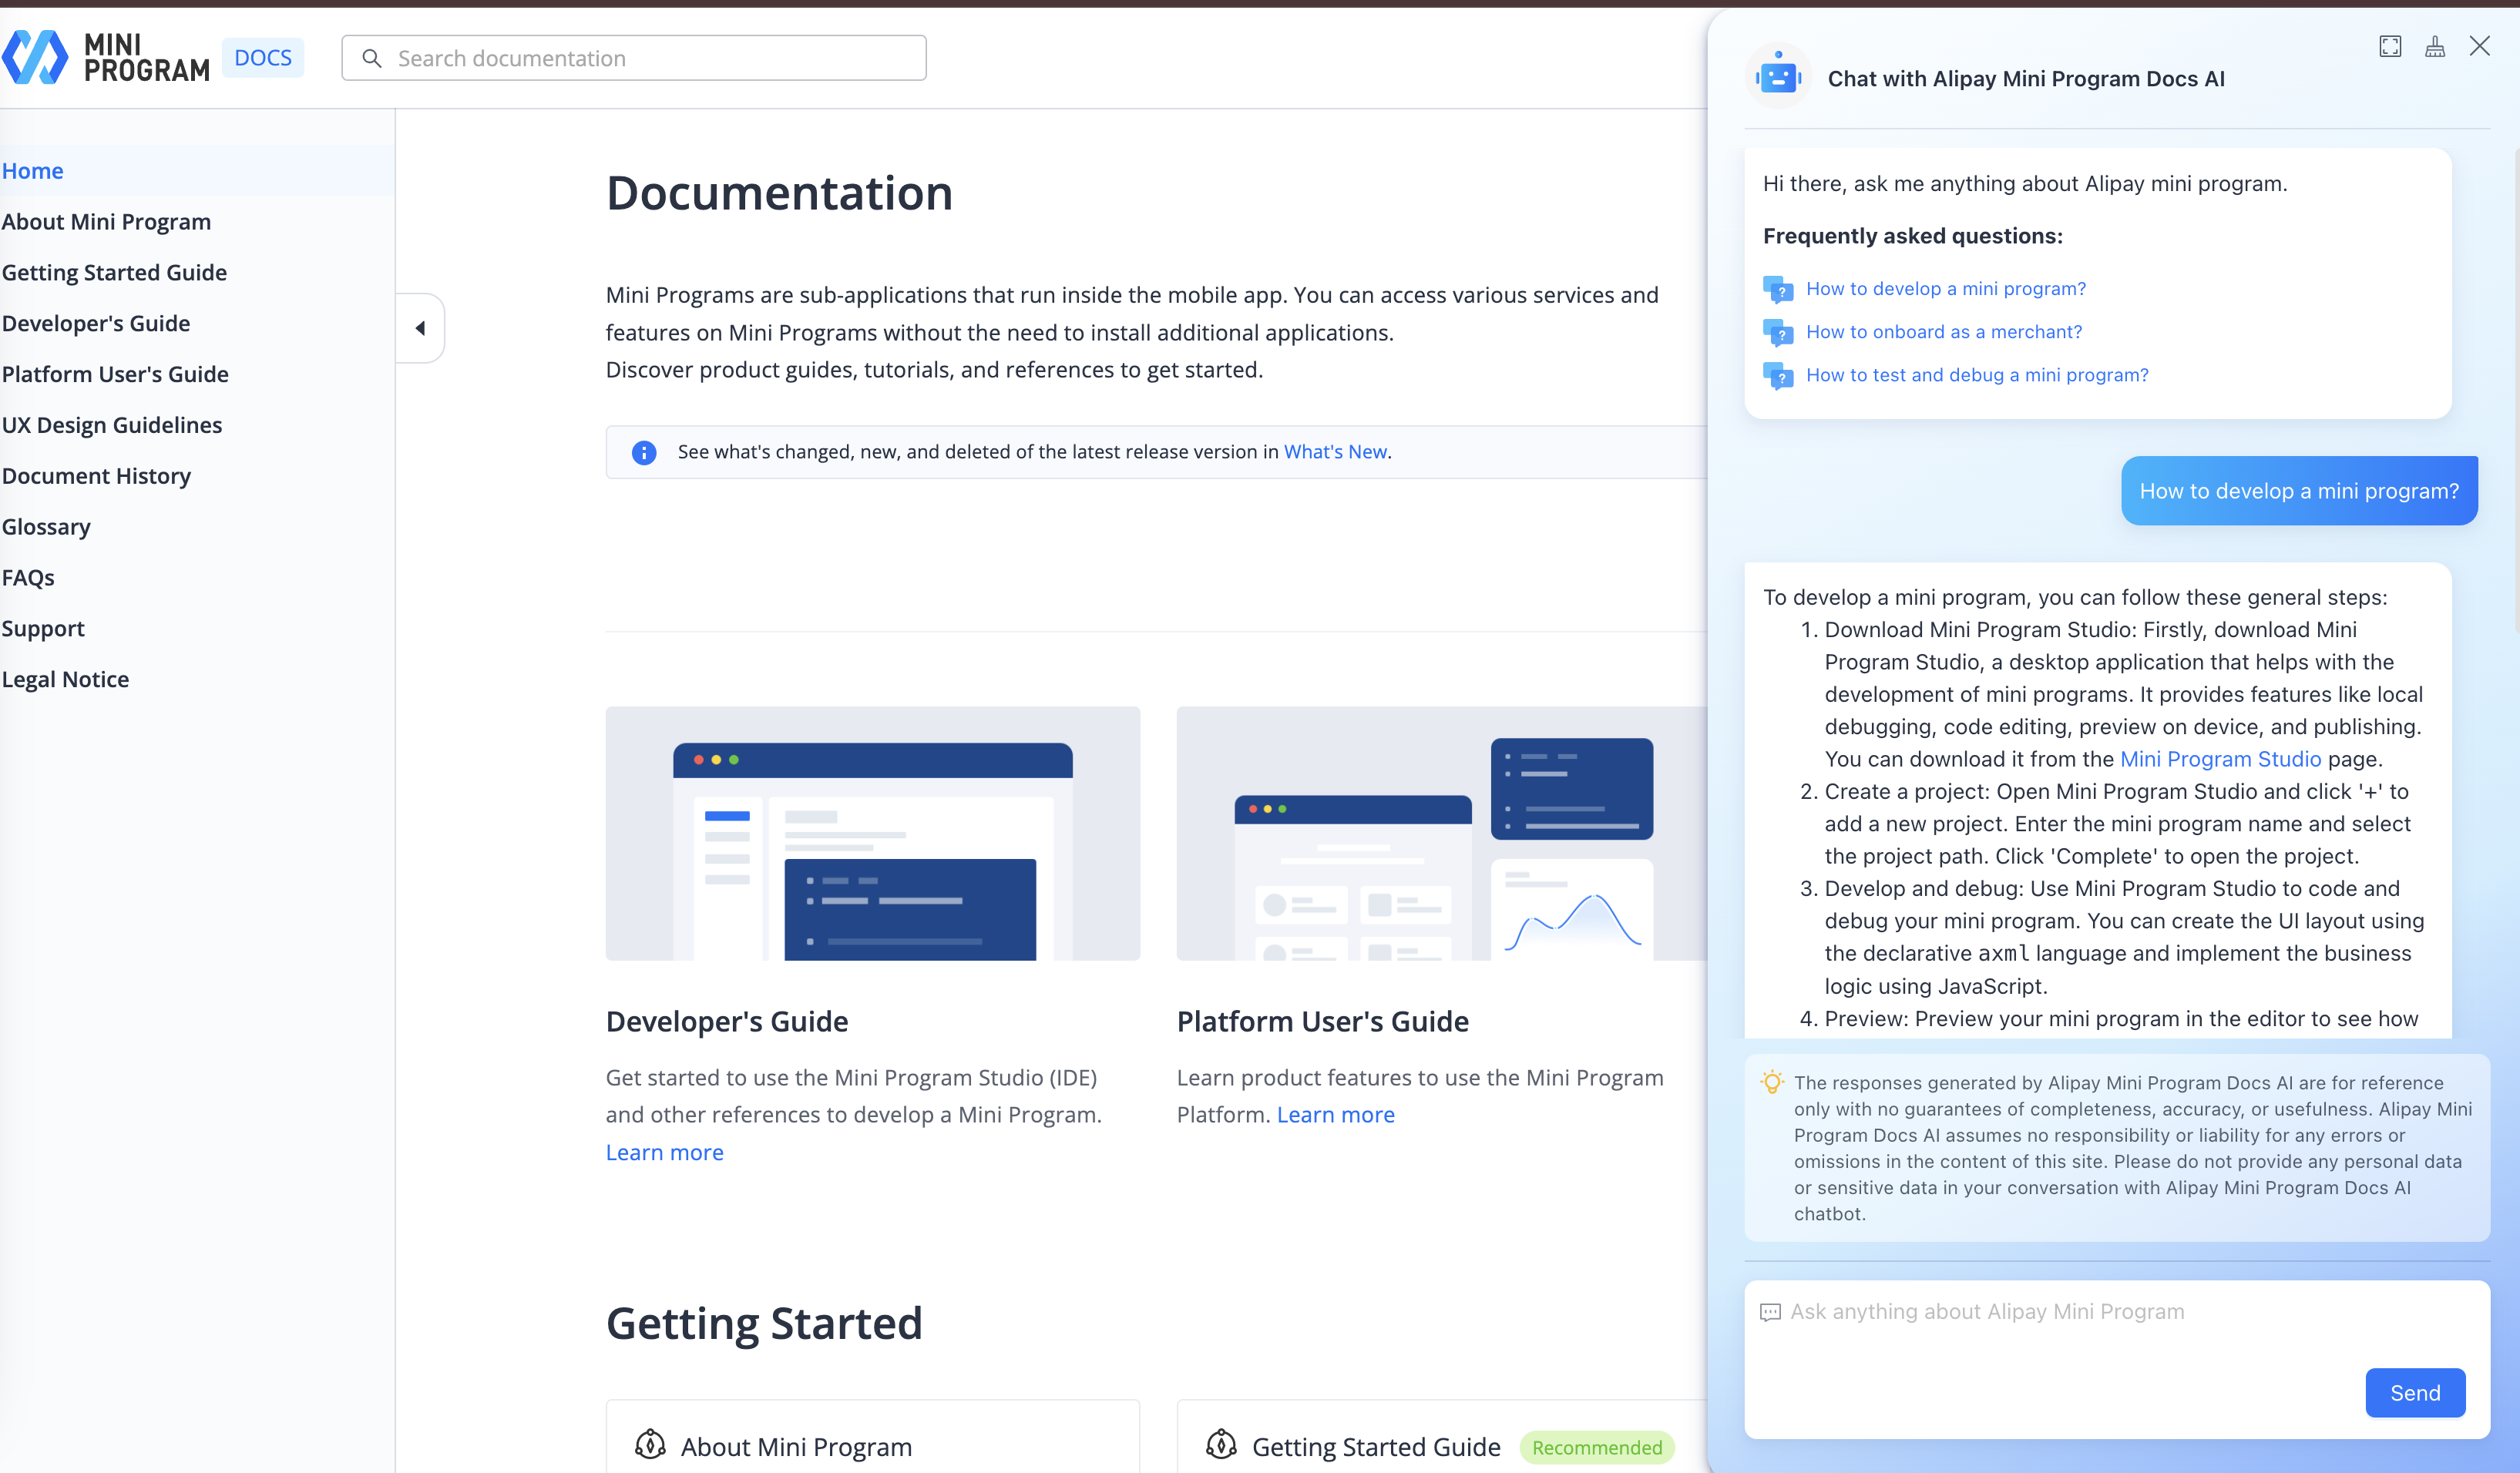Image resolution: width=2520 pixels, height=1473 pixels.
Task: Click the rocket icon beside About Mini Program
Action: [650, 1445]
